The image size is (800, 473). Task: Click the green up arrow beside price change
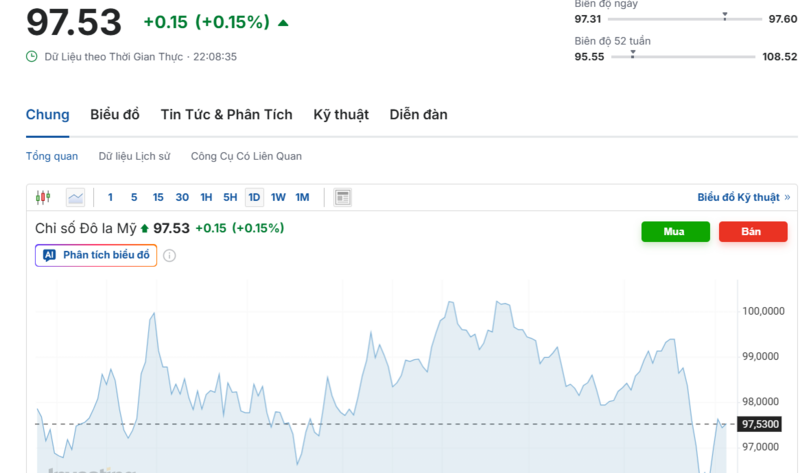284,22
